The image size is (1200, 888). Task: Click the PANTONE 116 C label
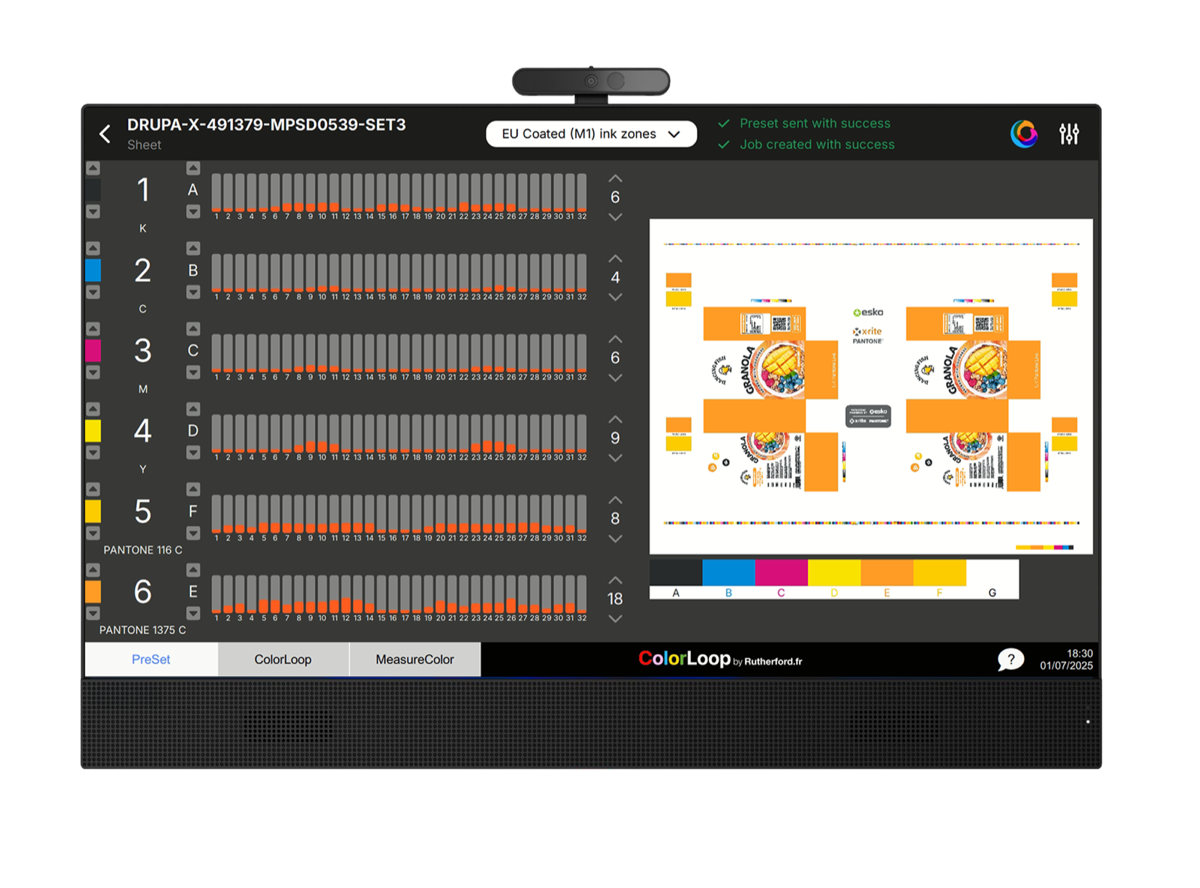143,550
